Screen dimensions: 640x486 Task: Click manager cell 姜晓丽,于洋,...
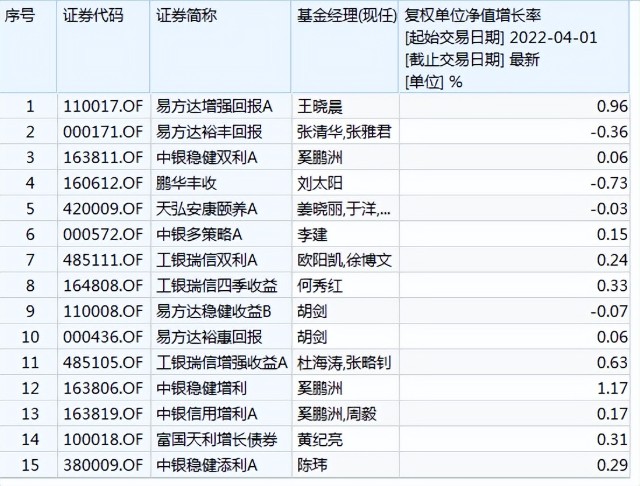pyautogui.click(x=344, y=209)
